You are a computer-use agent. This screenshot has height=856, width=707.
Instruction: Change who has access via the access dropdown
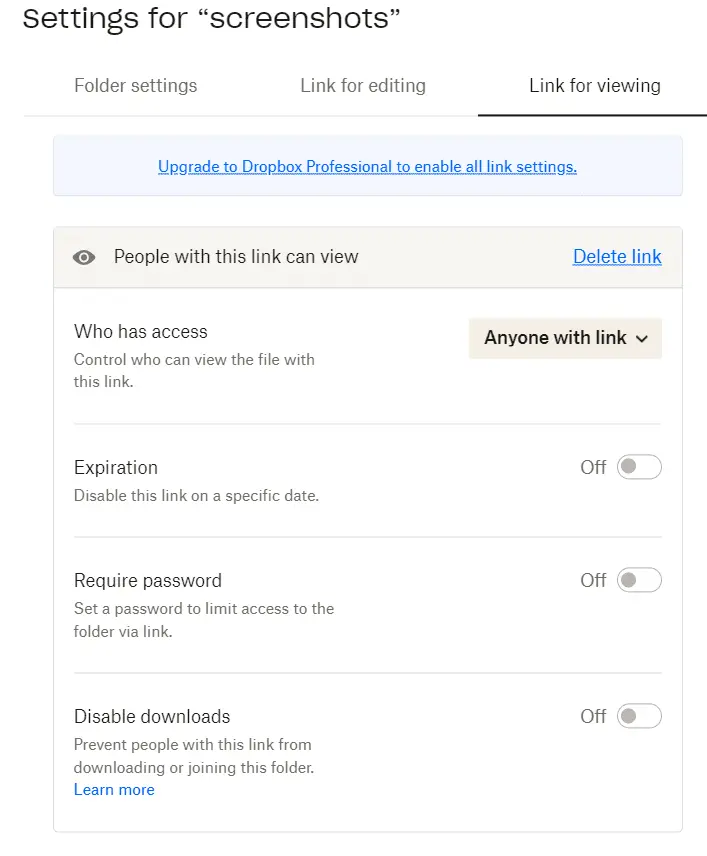coord(565,338)
